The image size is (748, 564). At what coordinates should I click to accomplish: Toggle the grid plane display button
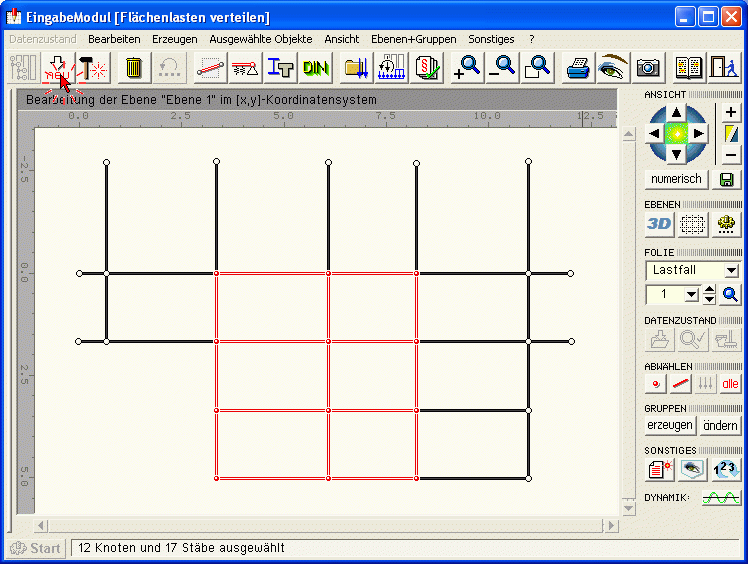(x=693, y=224)
